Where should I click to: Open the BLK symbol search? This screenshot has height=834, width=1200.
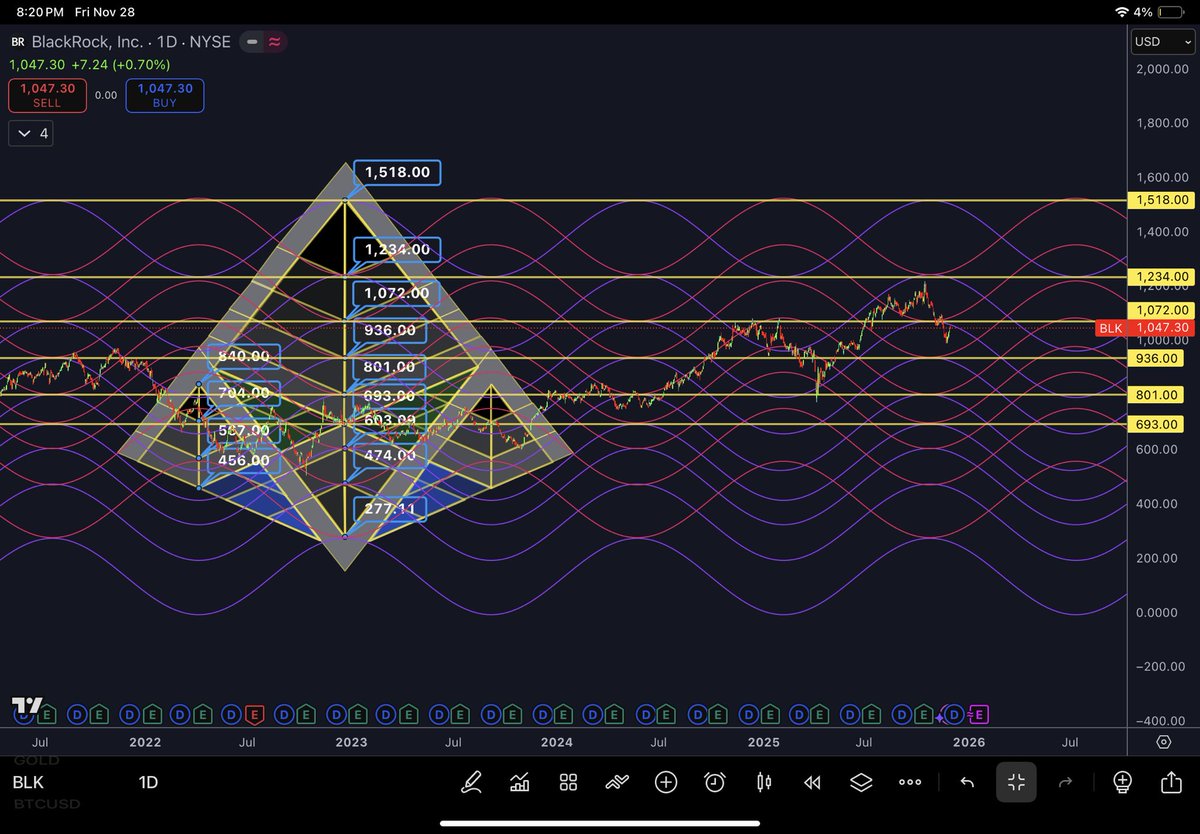(28, 782)
